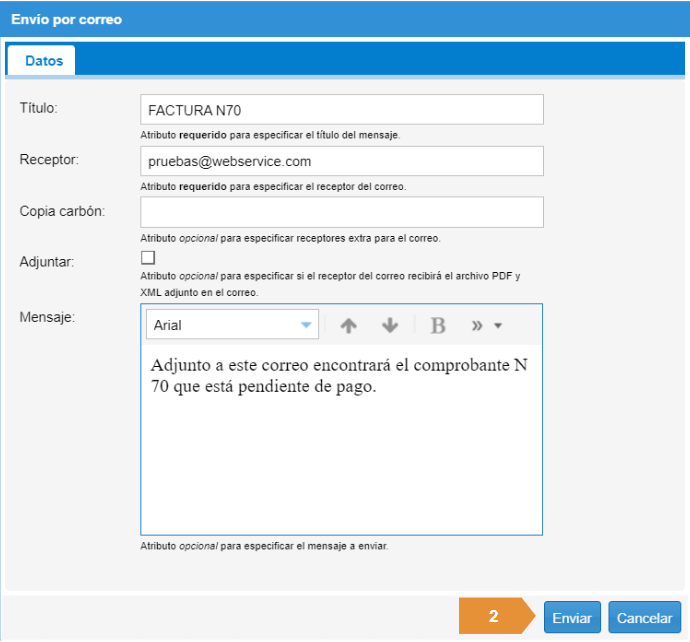This screenshot has height=642, width=690.
Task: Click the empty Copia carbón field
Action: coord(342,212)
